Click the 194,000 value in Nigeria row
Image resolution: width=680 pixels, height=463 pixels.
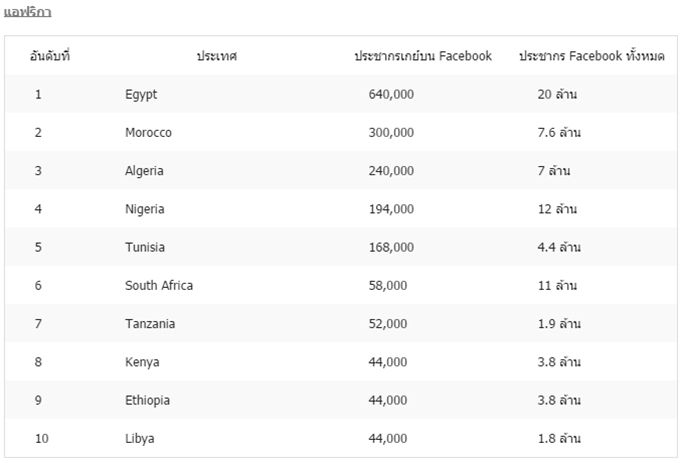click(x=391, y=209)
